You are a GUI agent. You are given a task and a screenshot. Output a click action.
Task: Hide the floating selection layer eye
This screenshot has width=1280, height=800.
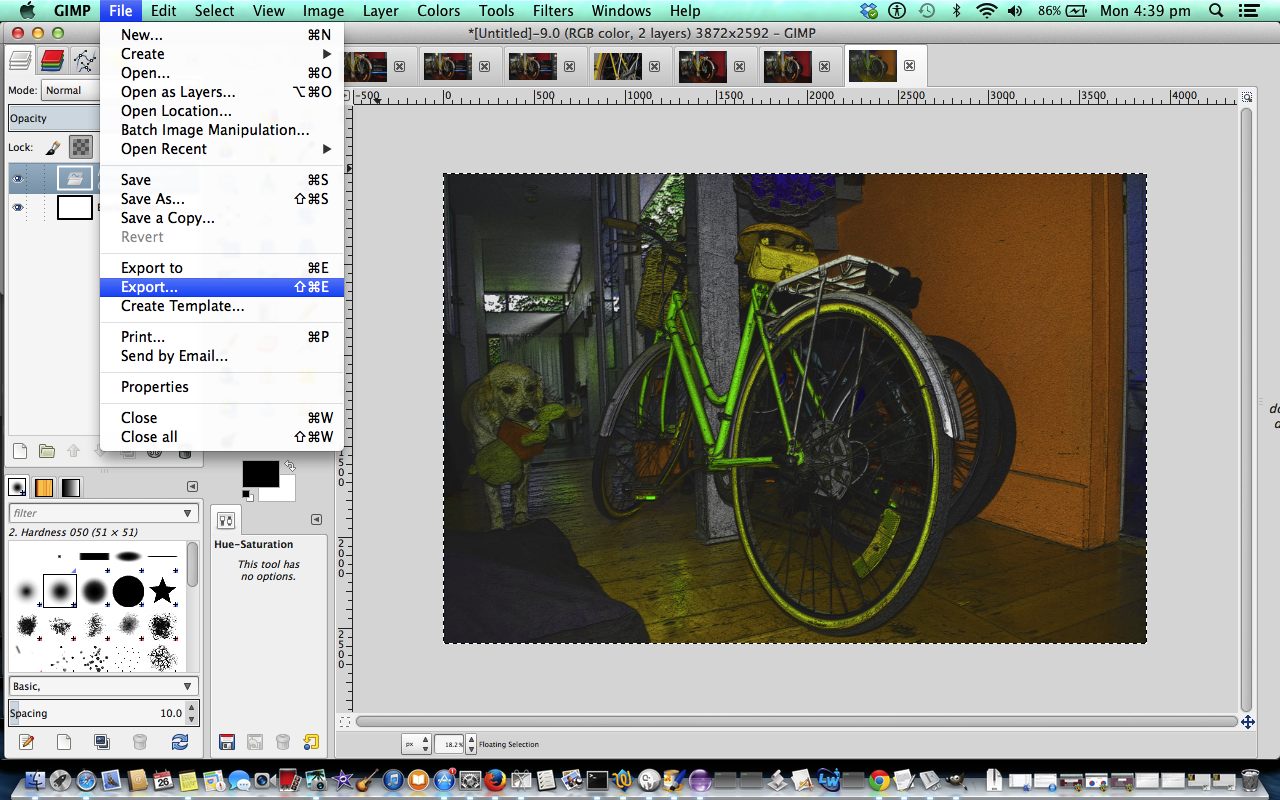click(x=17, y=179)
